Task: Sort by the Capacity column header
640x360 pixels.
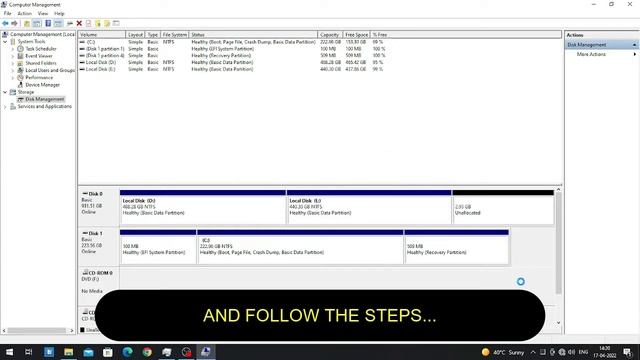Action: pyautogui.click(x=329, y=35)
